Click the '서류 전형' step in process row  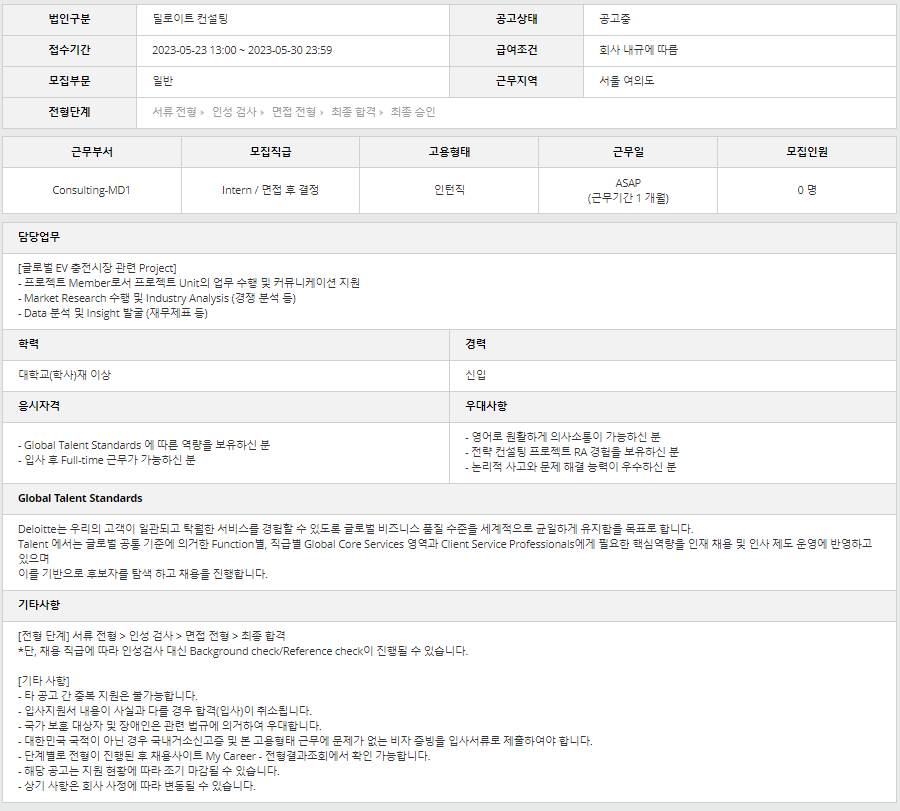click(x=174, y=112)
